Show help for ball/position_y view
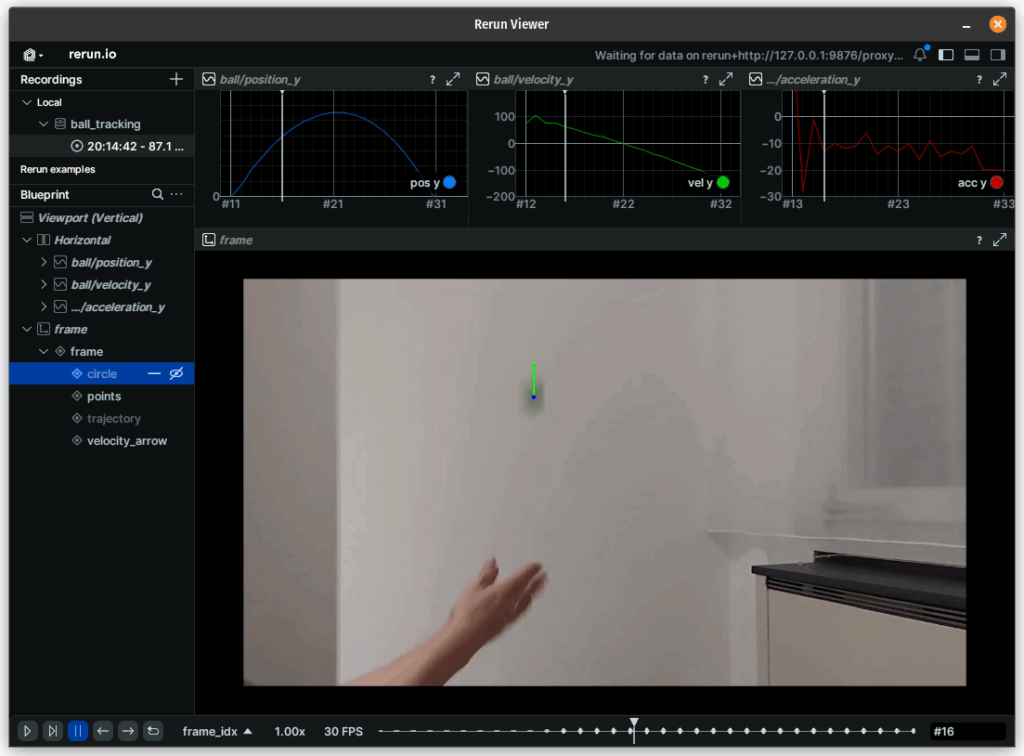 point(432,80)
